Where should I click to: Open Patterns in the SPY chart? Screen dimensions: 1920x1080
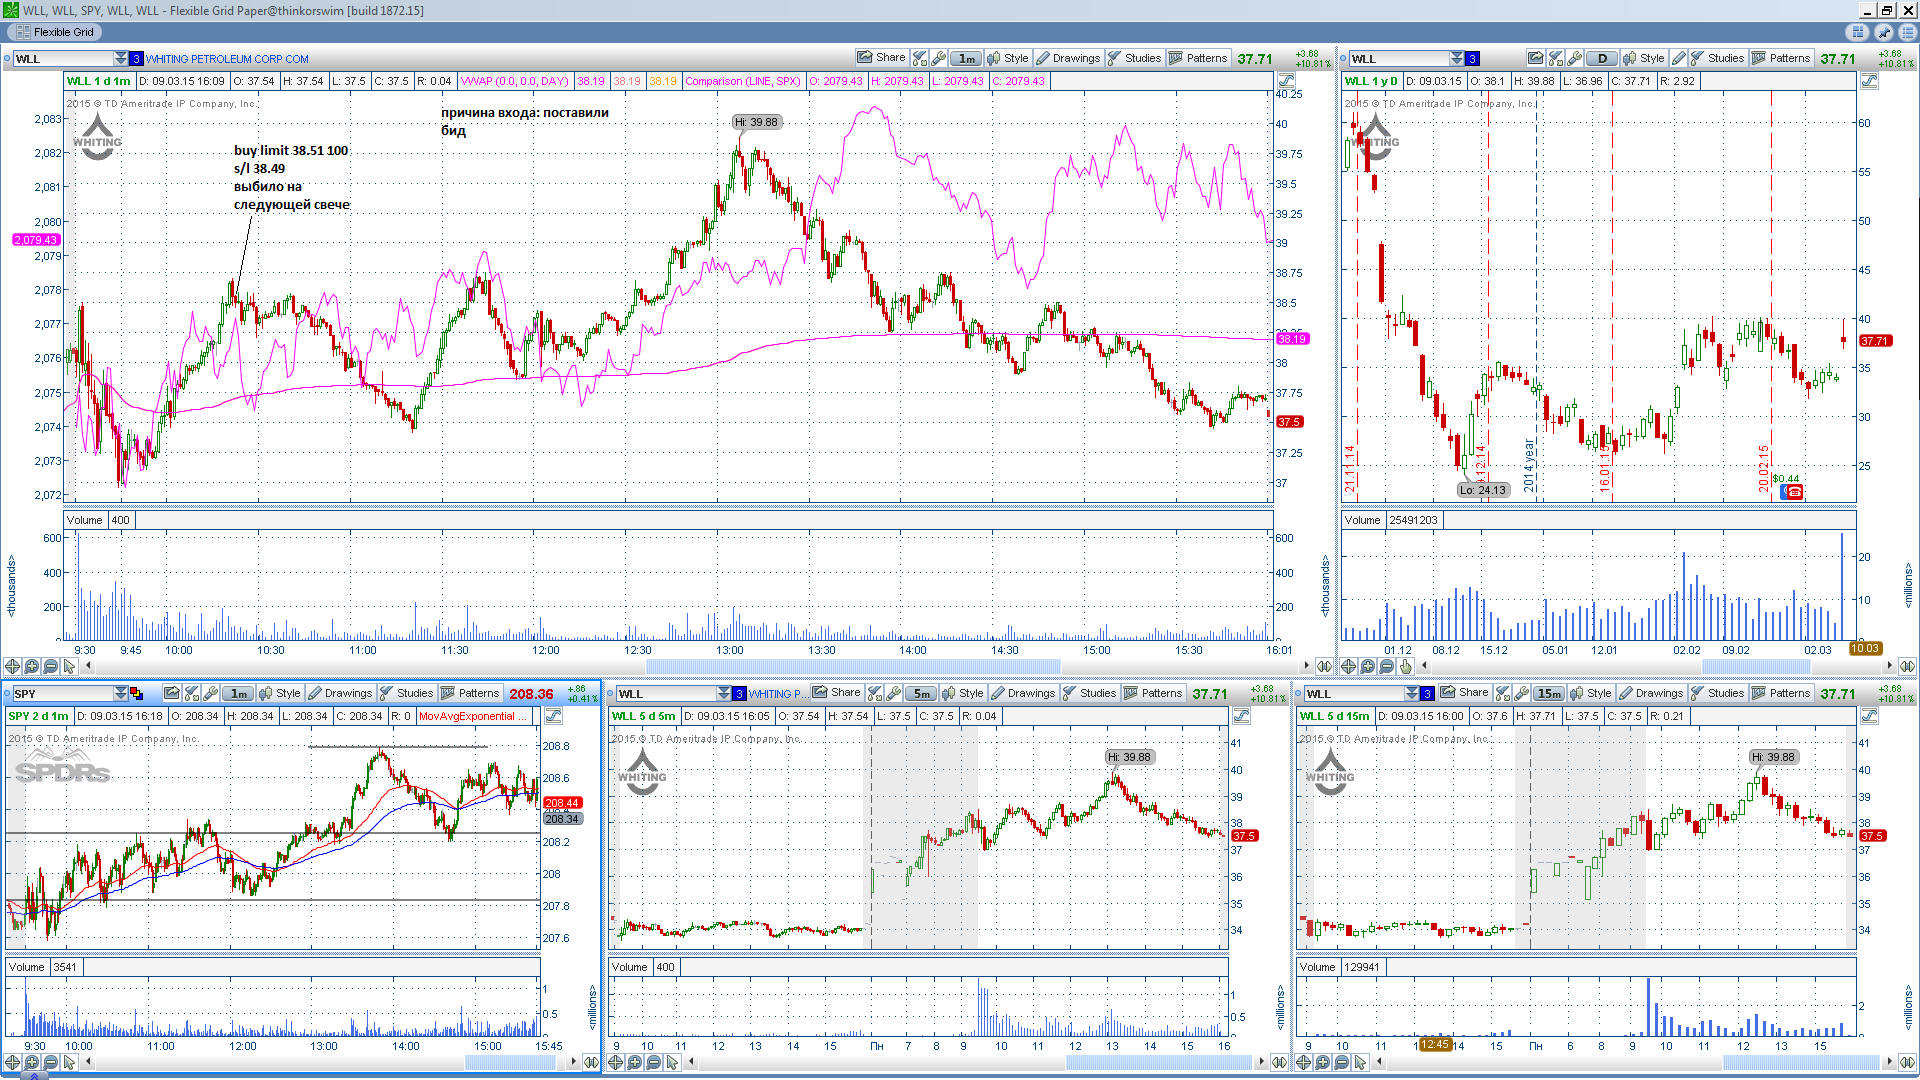[470, 693]
